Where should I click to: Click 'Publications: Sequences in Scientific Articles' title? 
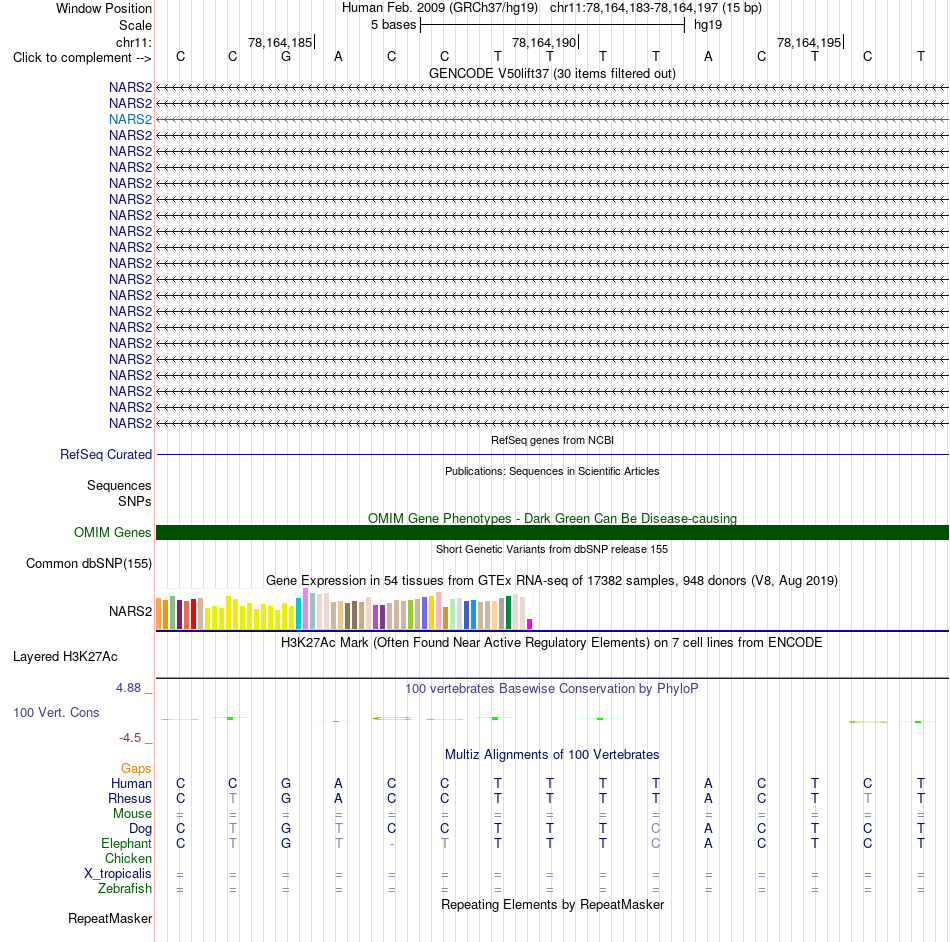[x=552, y=471]
